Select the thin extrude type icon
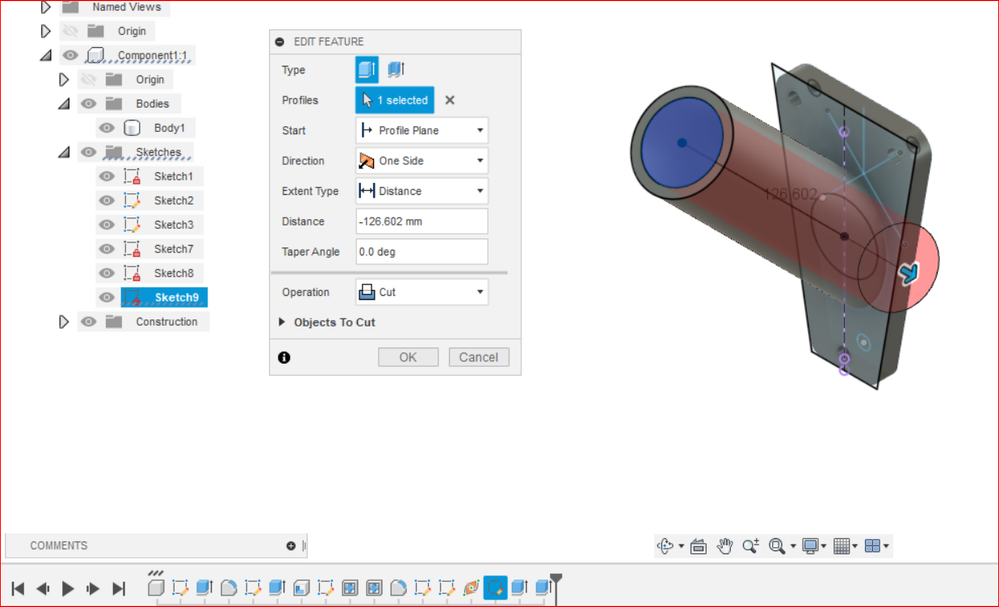This screenshot has width=999, height=607. coord(396,69)
